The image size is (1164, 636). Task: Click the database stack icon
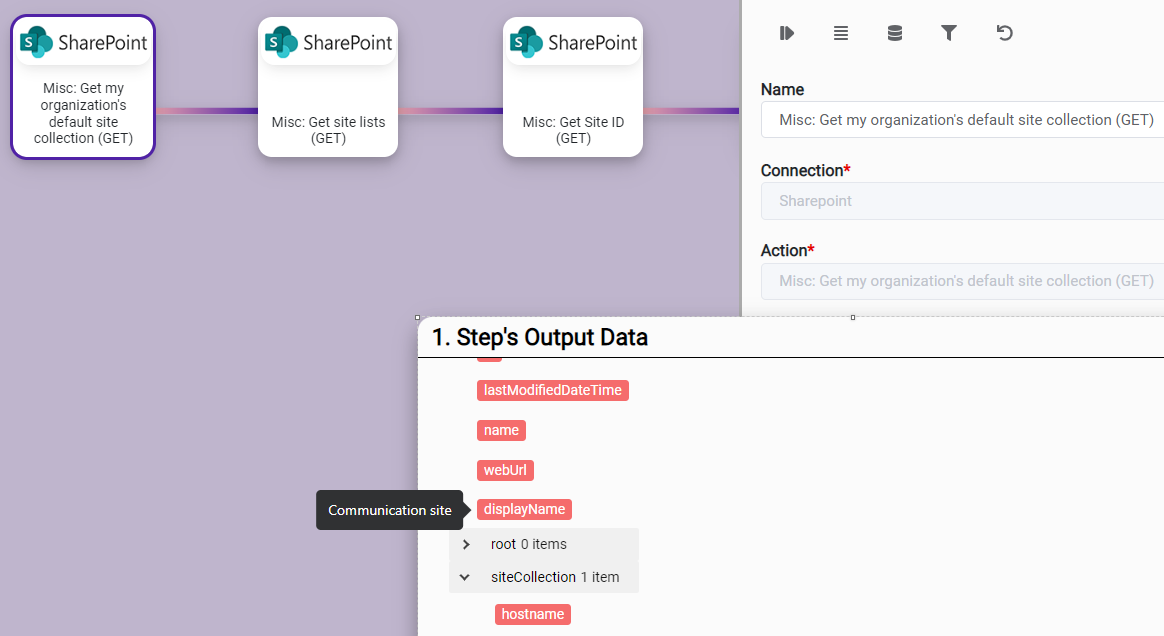(895, 33)
